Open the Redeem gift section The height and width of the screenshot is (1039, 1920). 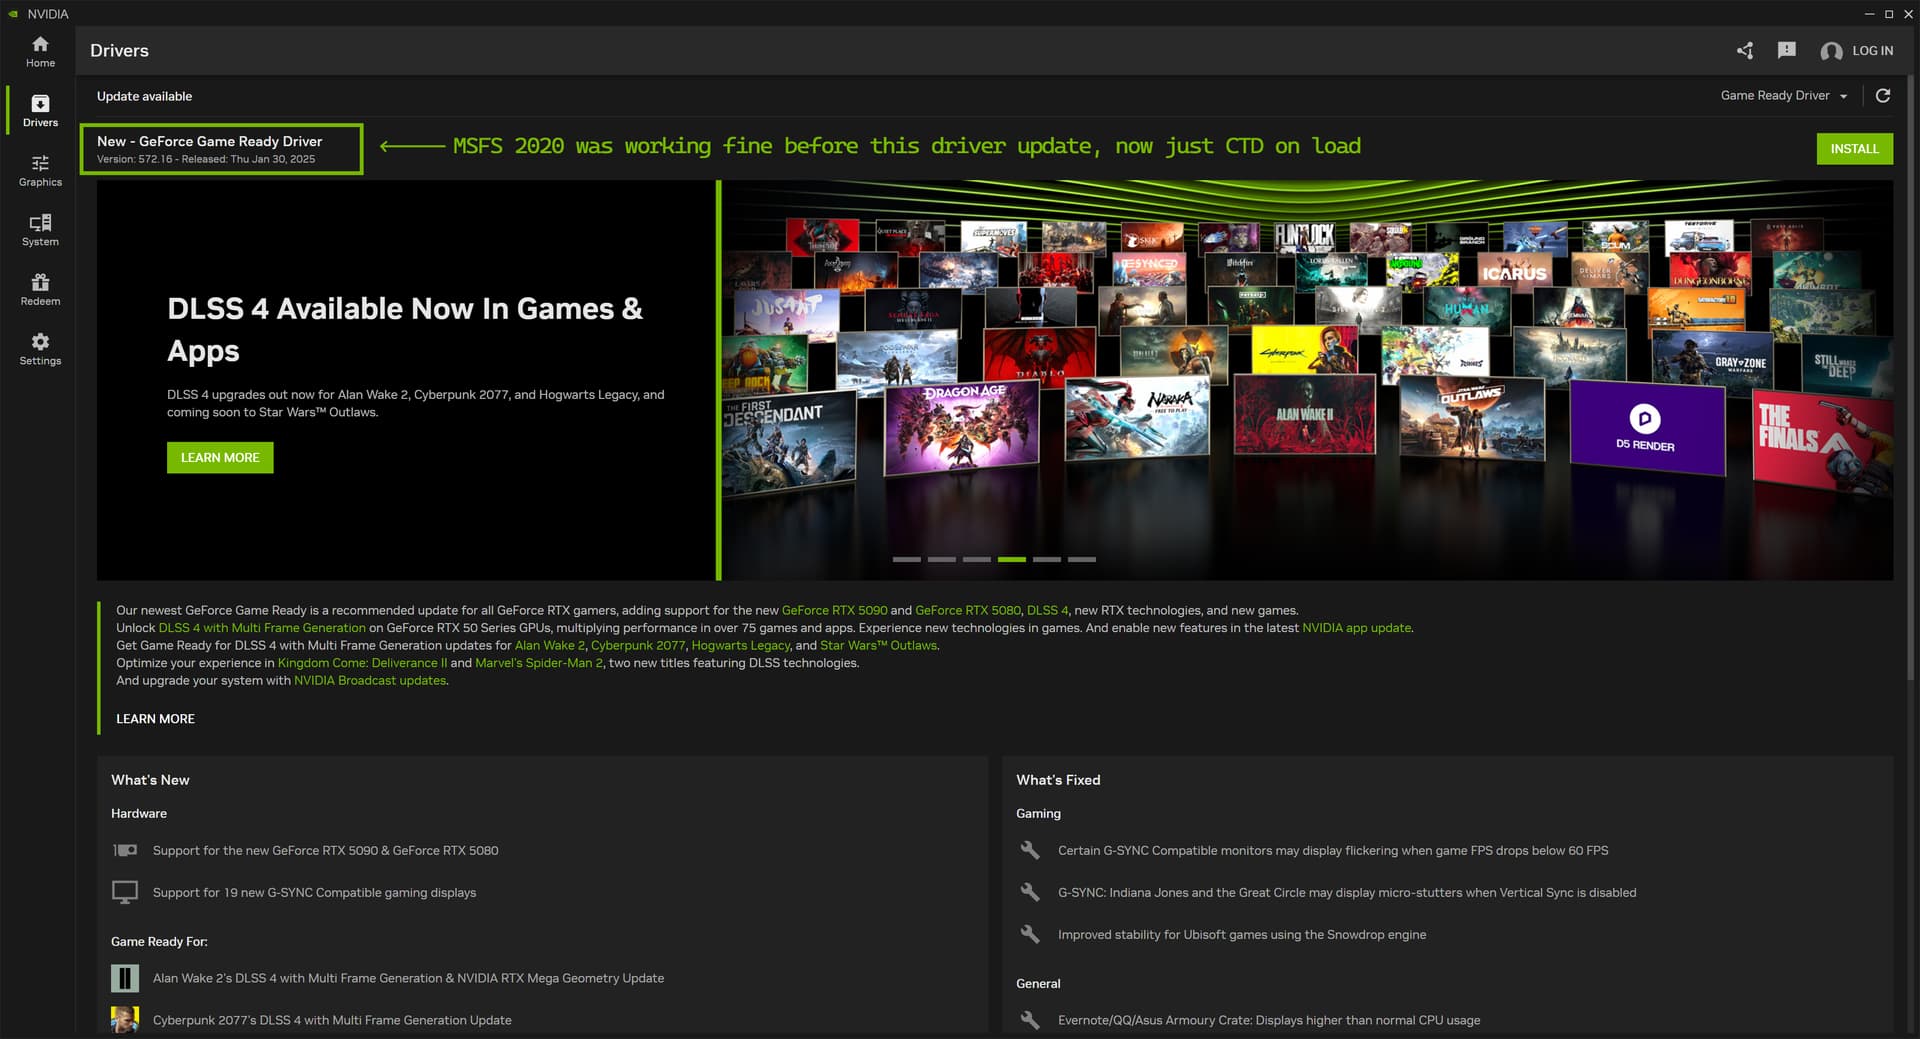click(x=40, y=289)
